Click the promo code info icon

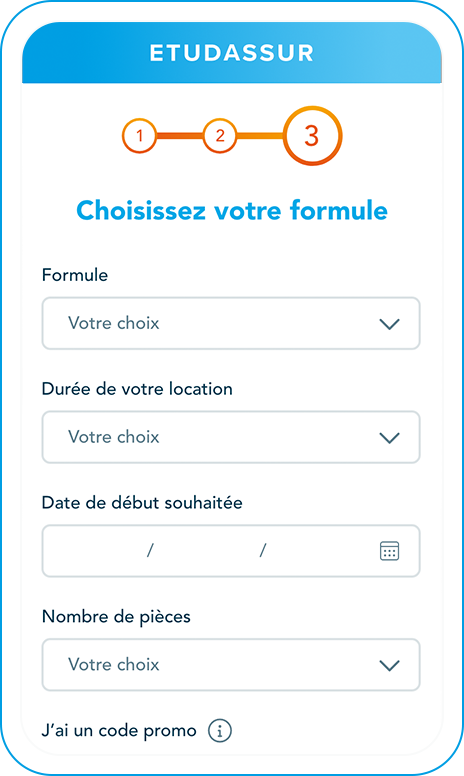(220, 730)
